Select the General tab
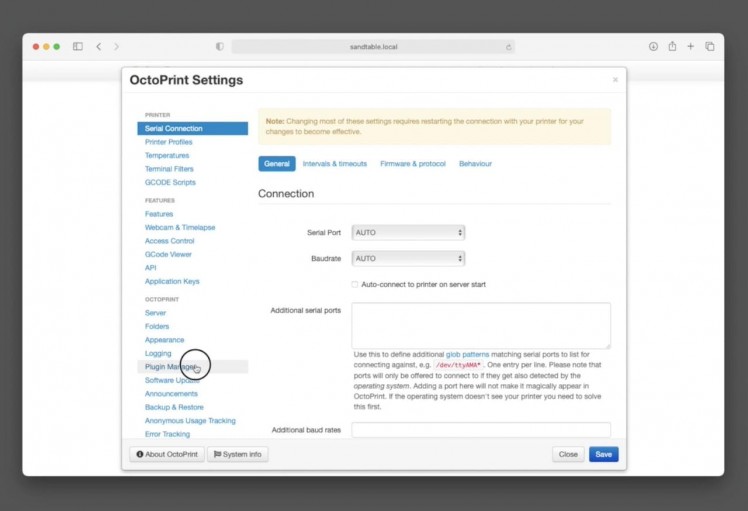748x511 pixels. (x=277, y=164)
